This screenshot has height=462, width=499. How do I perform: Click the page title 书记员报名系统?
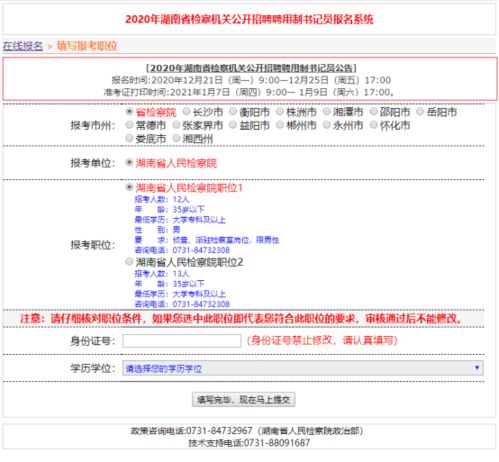pyautogui.click(x=249, y=19)
